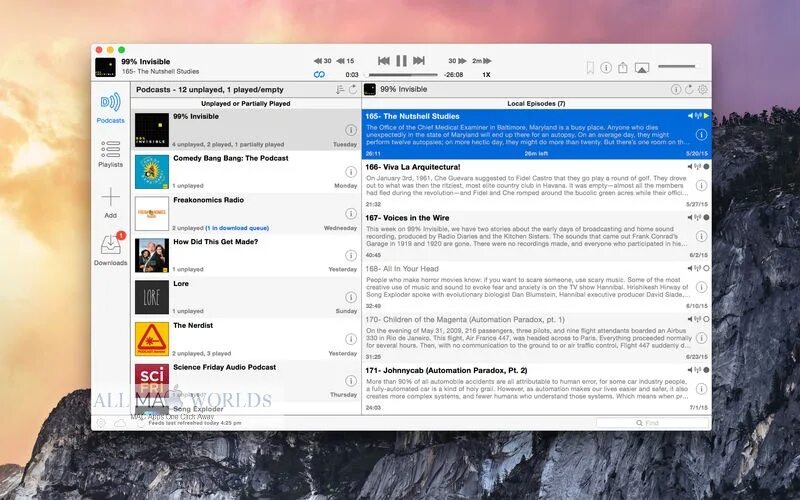This screenshot has height=500, width=800.
Task: Show info for episode 168 All In Your Head
Action: pyautogui.click(x=702, y=287)
